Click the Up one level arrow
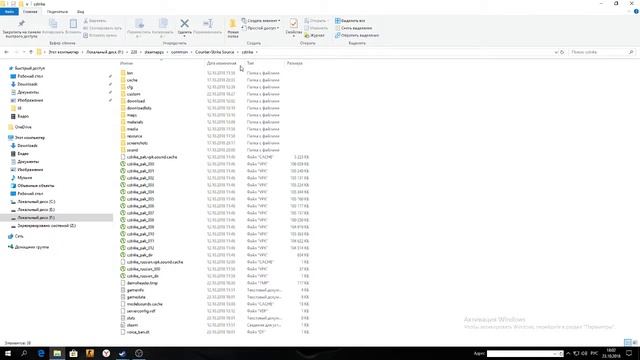Viewport: 640px width, 360px height. pos(31,52)
